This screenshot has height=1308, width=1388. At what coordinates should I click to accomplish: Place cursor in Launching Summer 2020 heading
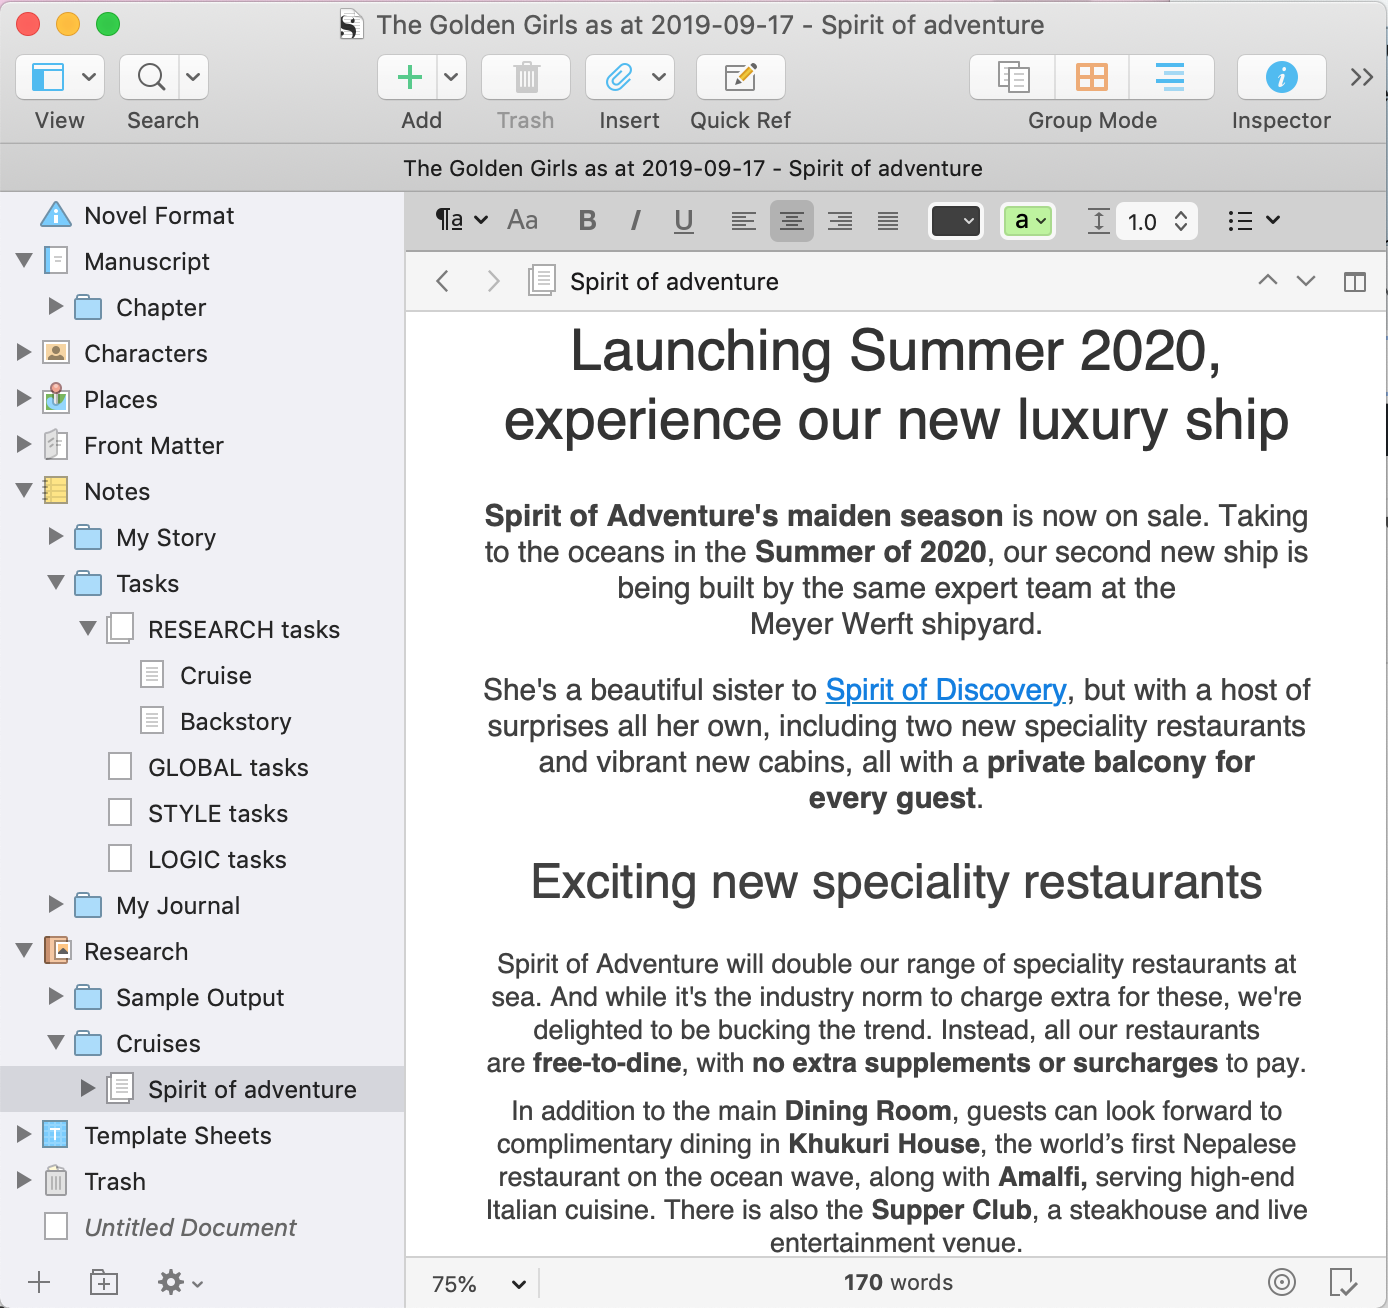[x=896, y=351]
